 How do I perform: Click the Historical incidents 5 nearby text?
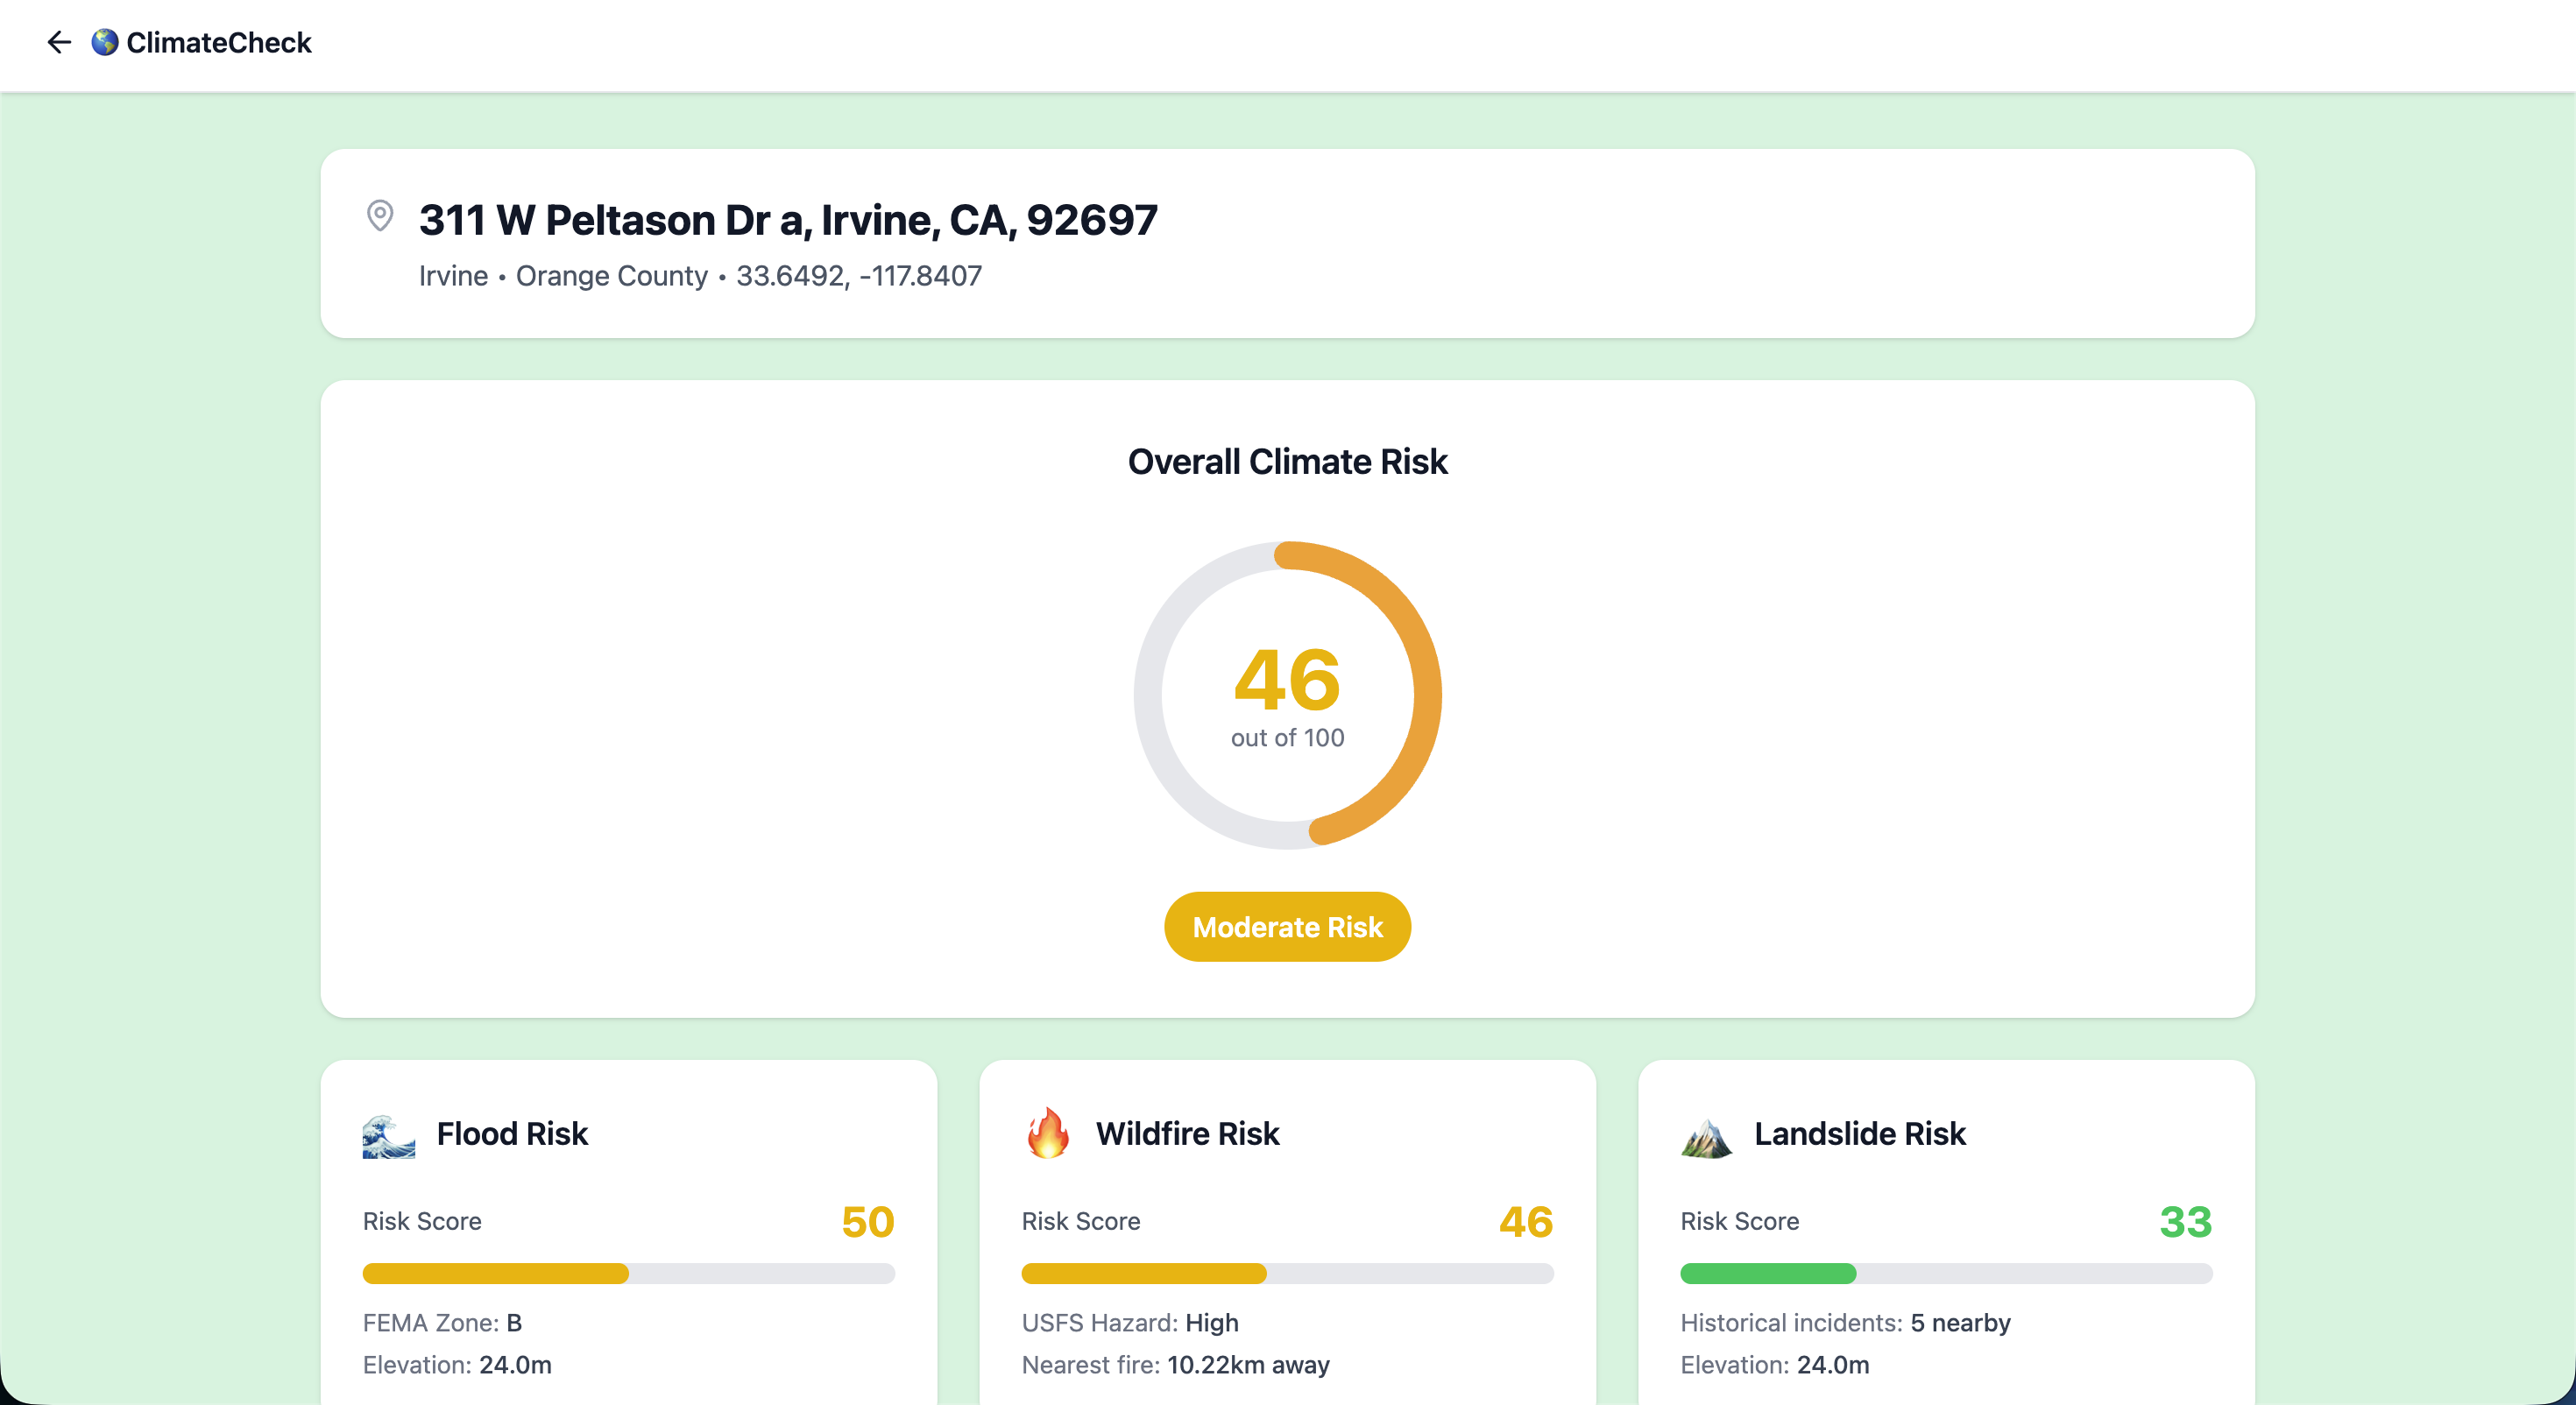pyautogui.click(x=1844, y=1322)
